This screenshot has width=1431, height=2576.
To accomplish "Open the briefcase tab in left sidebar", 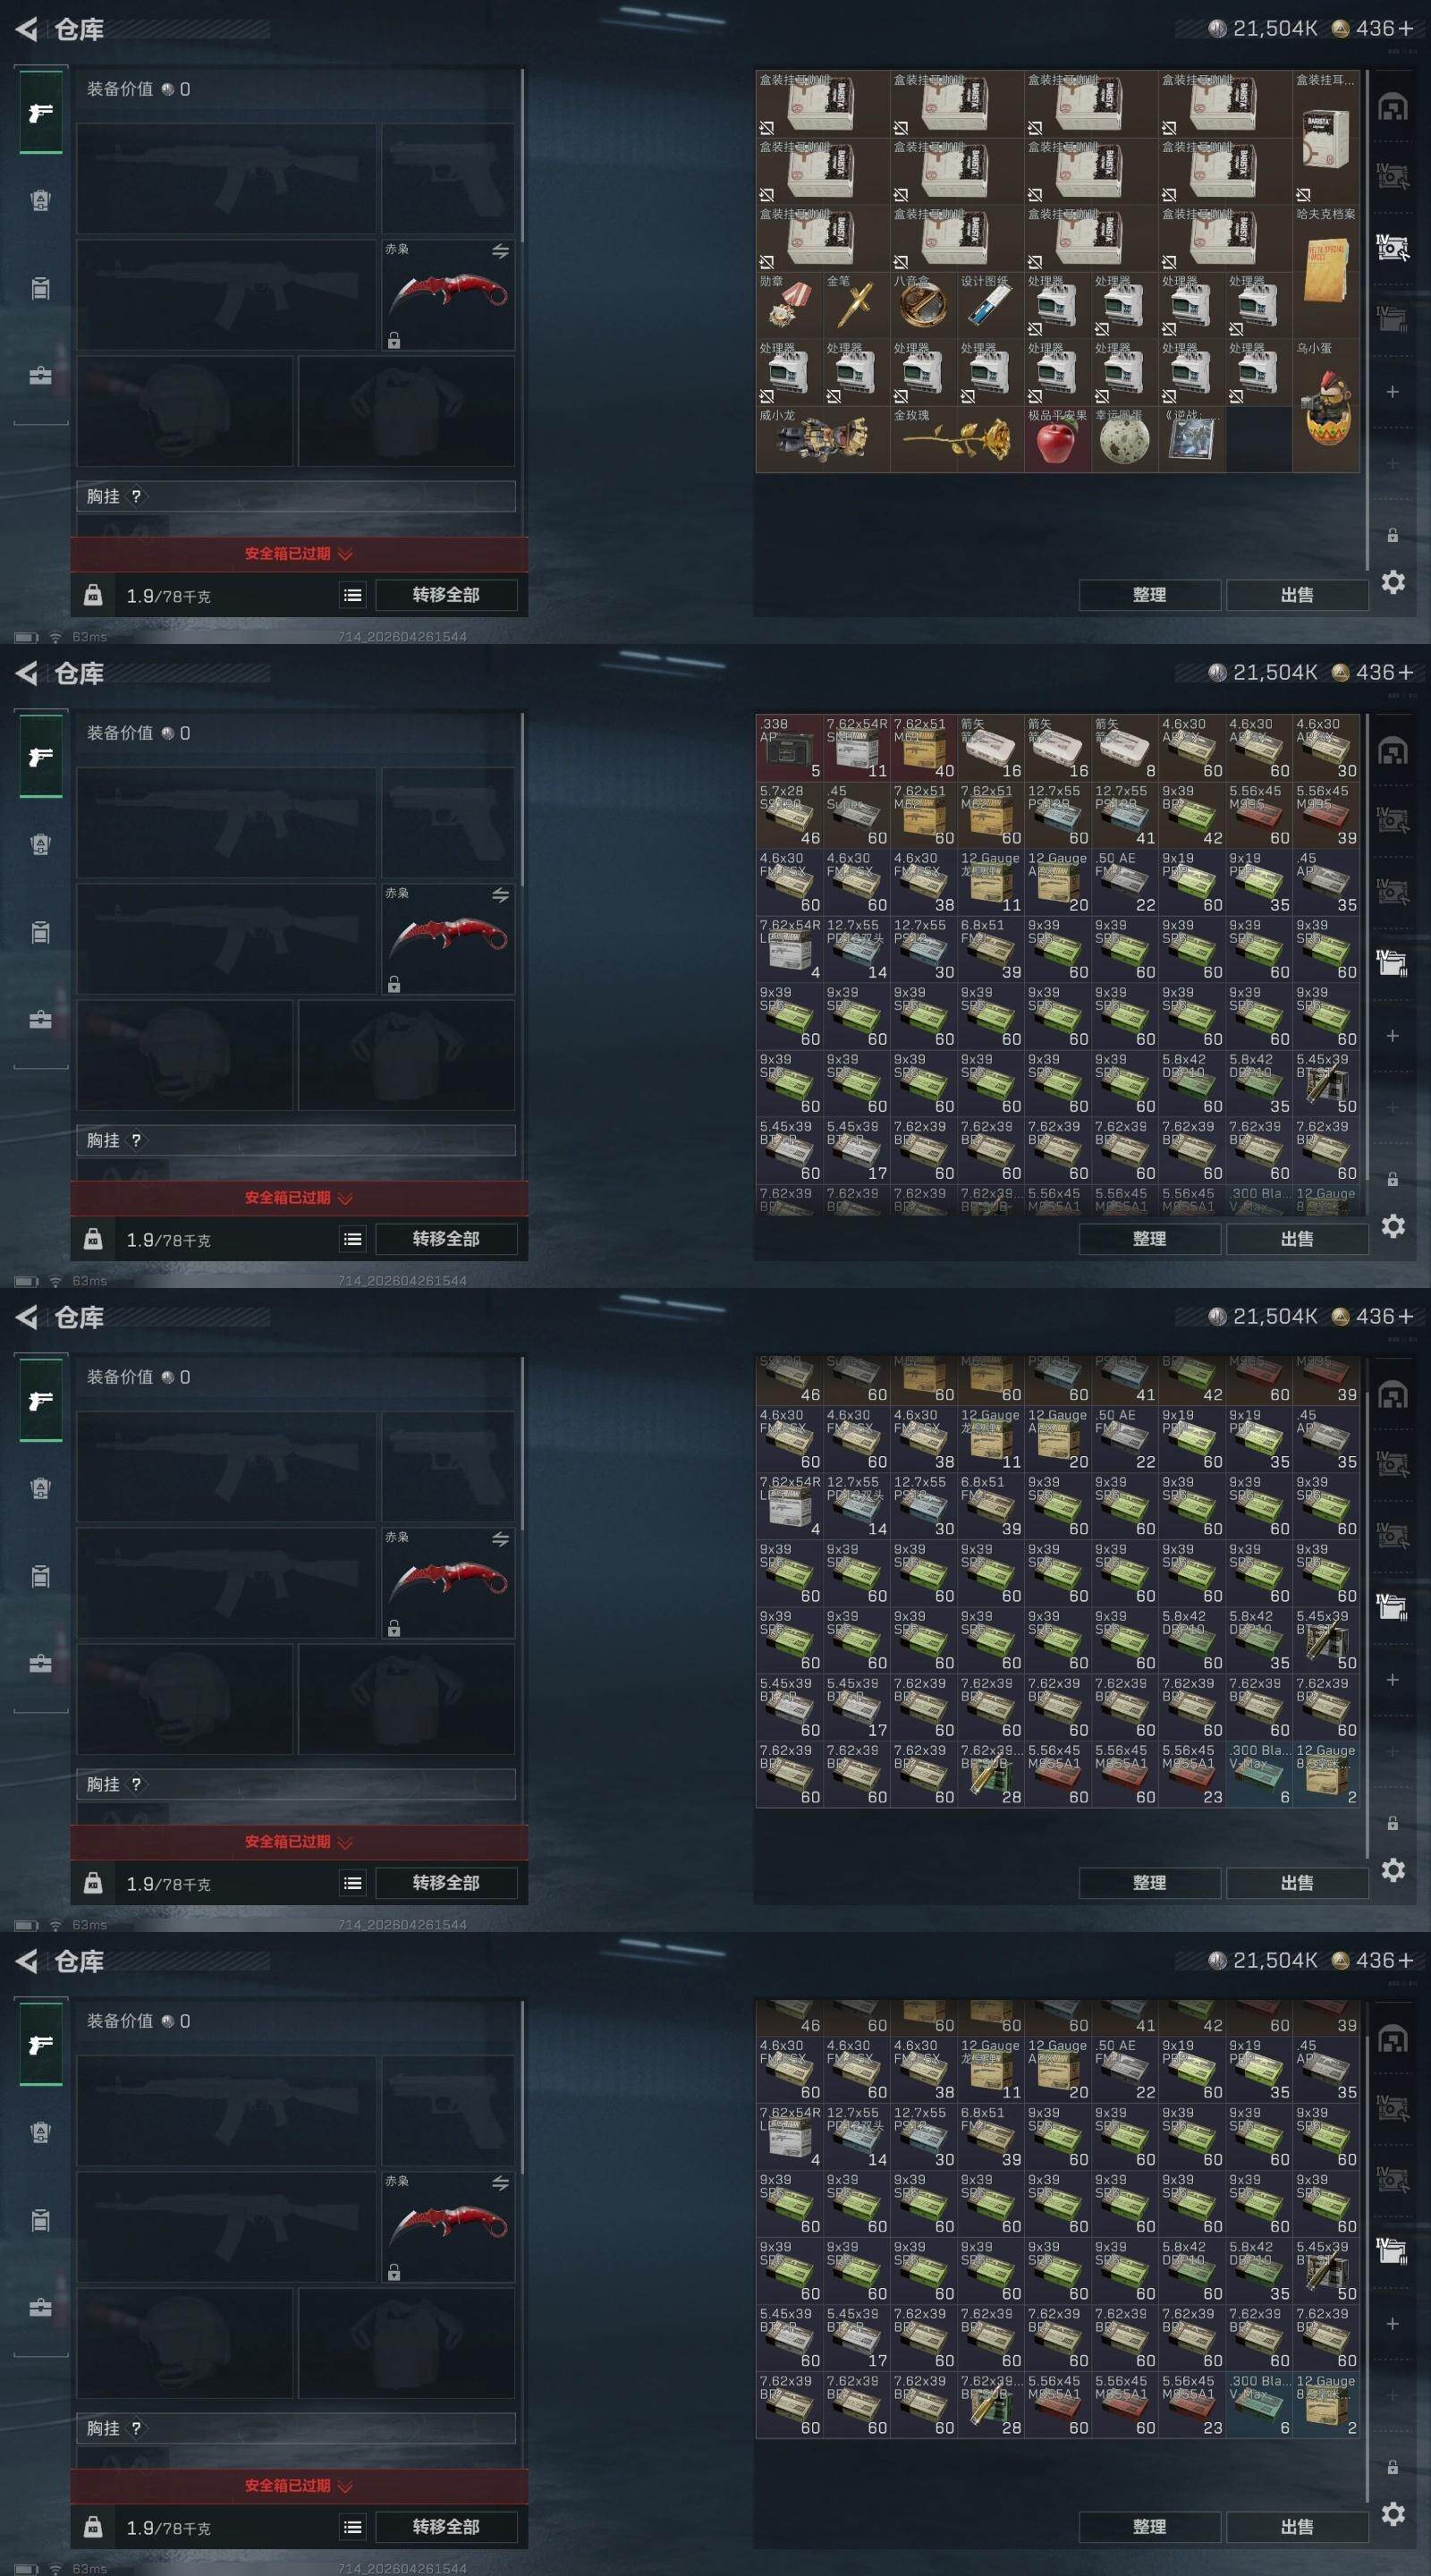I will 40,376.
